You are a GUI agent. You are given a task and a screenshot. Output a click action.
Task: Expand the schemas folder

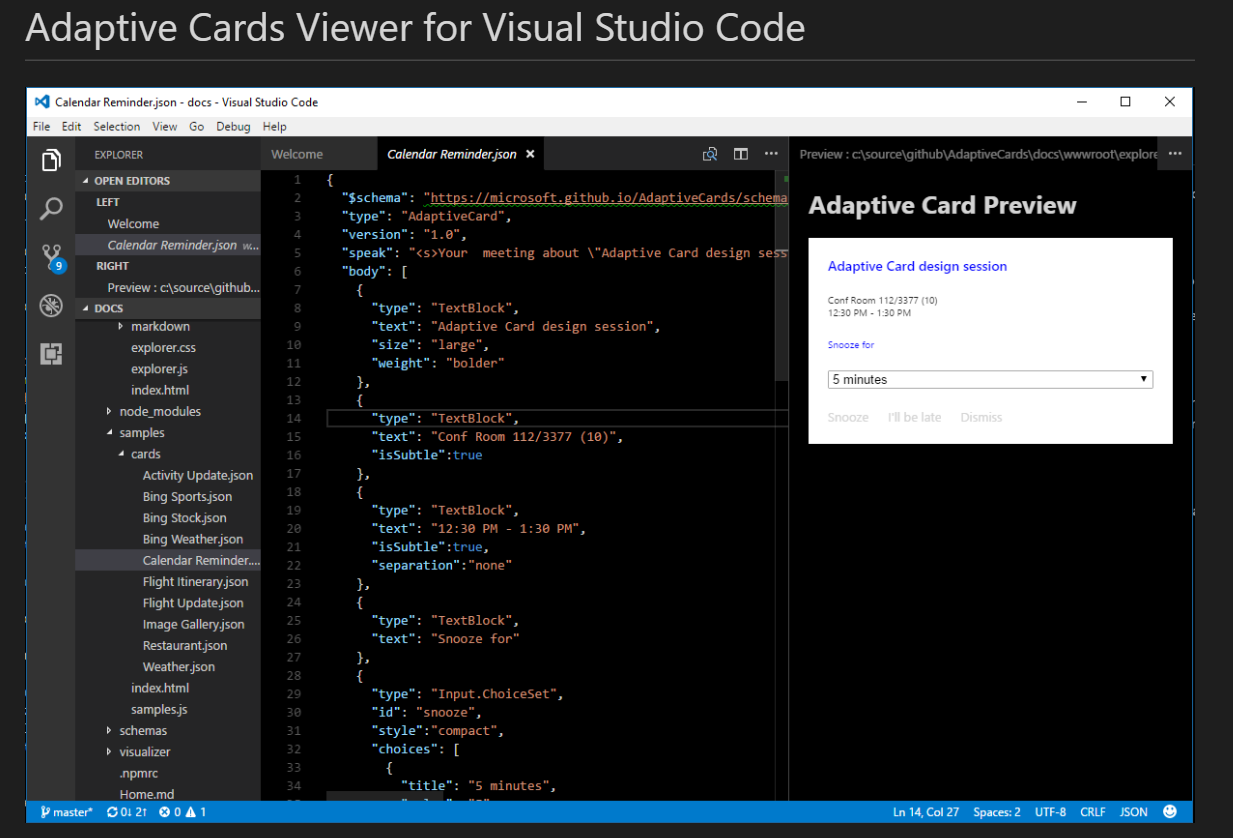point(110,731)
